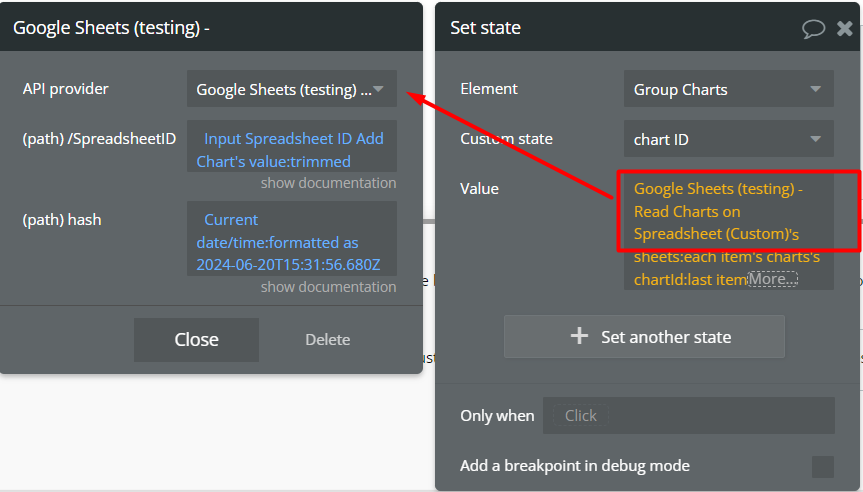Open the Custom state dropdown showing chart ID
Viewport: 863px width, 492px height.
[728, 139]
